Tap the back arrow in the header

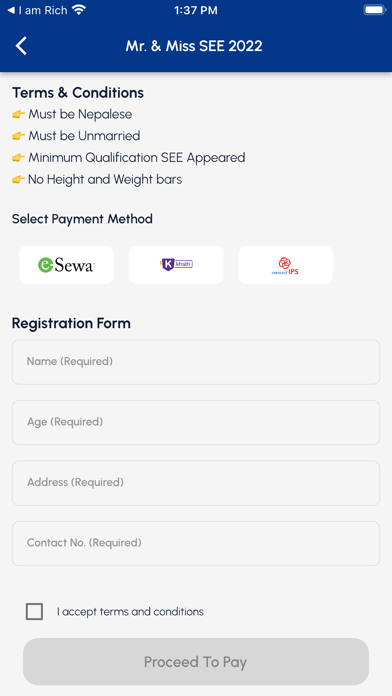pos(21,46)
